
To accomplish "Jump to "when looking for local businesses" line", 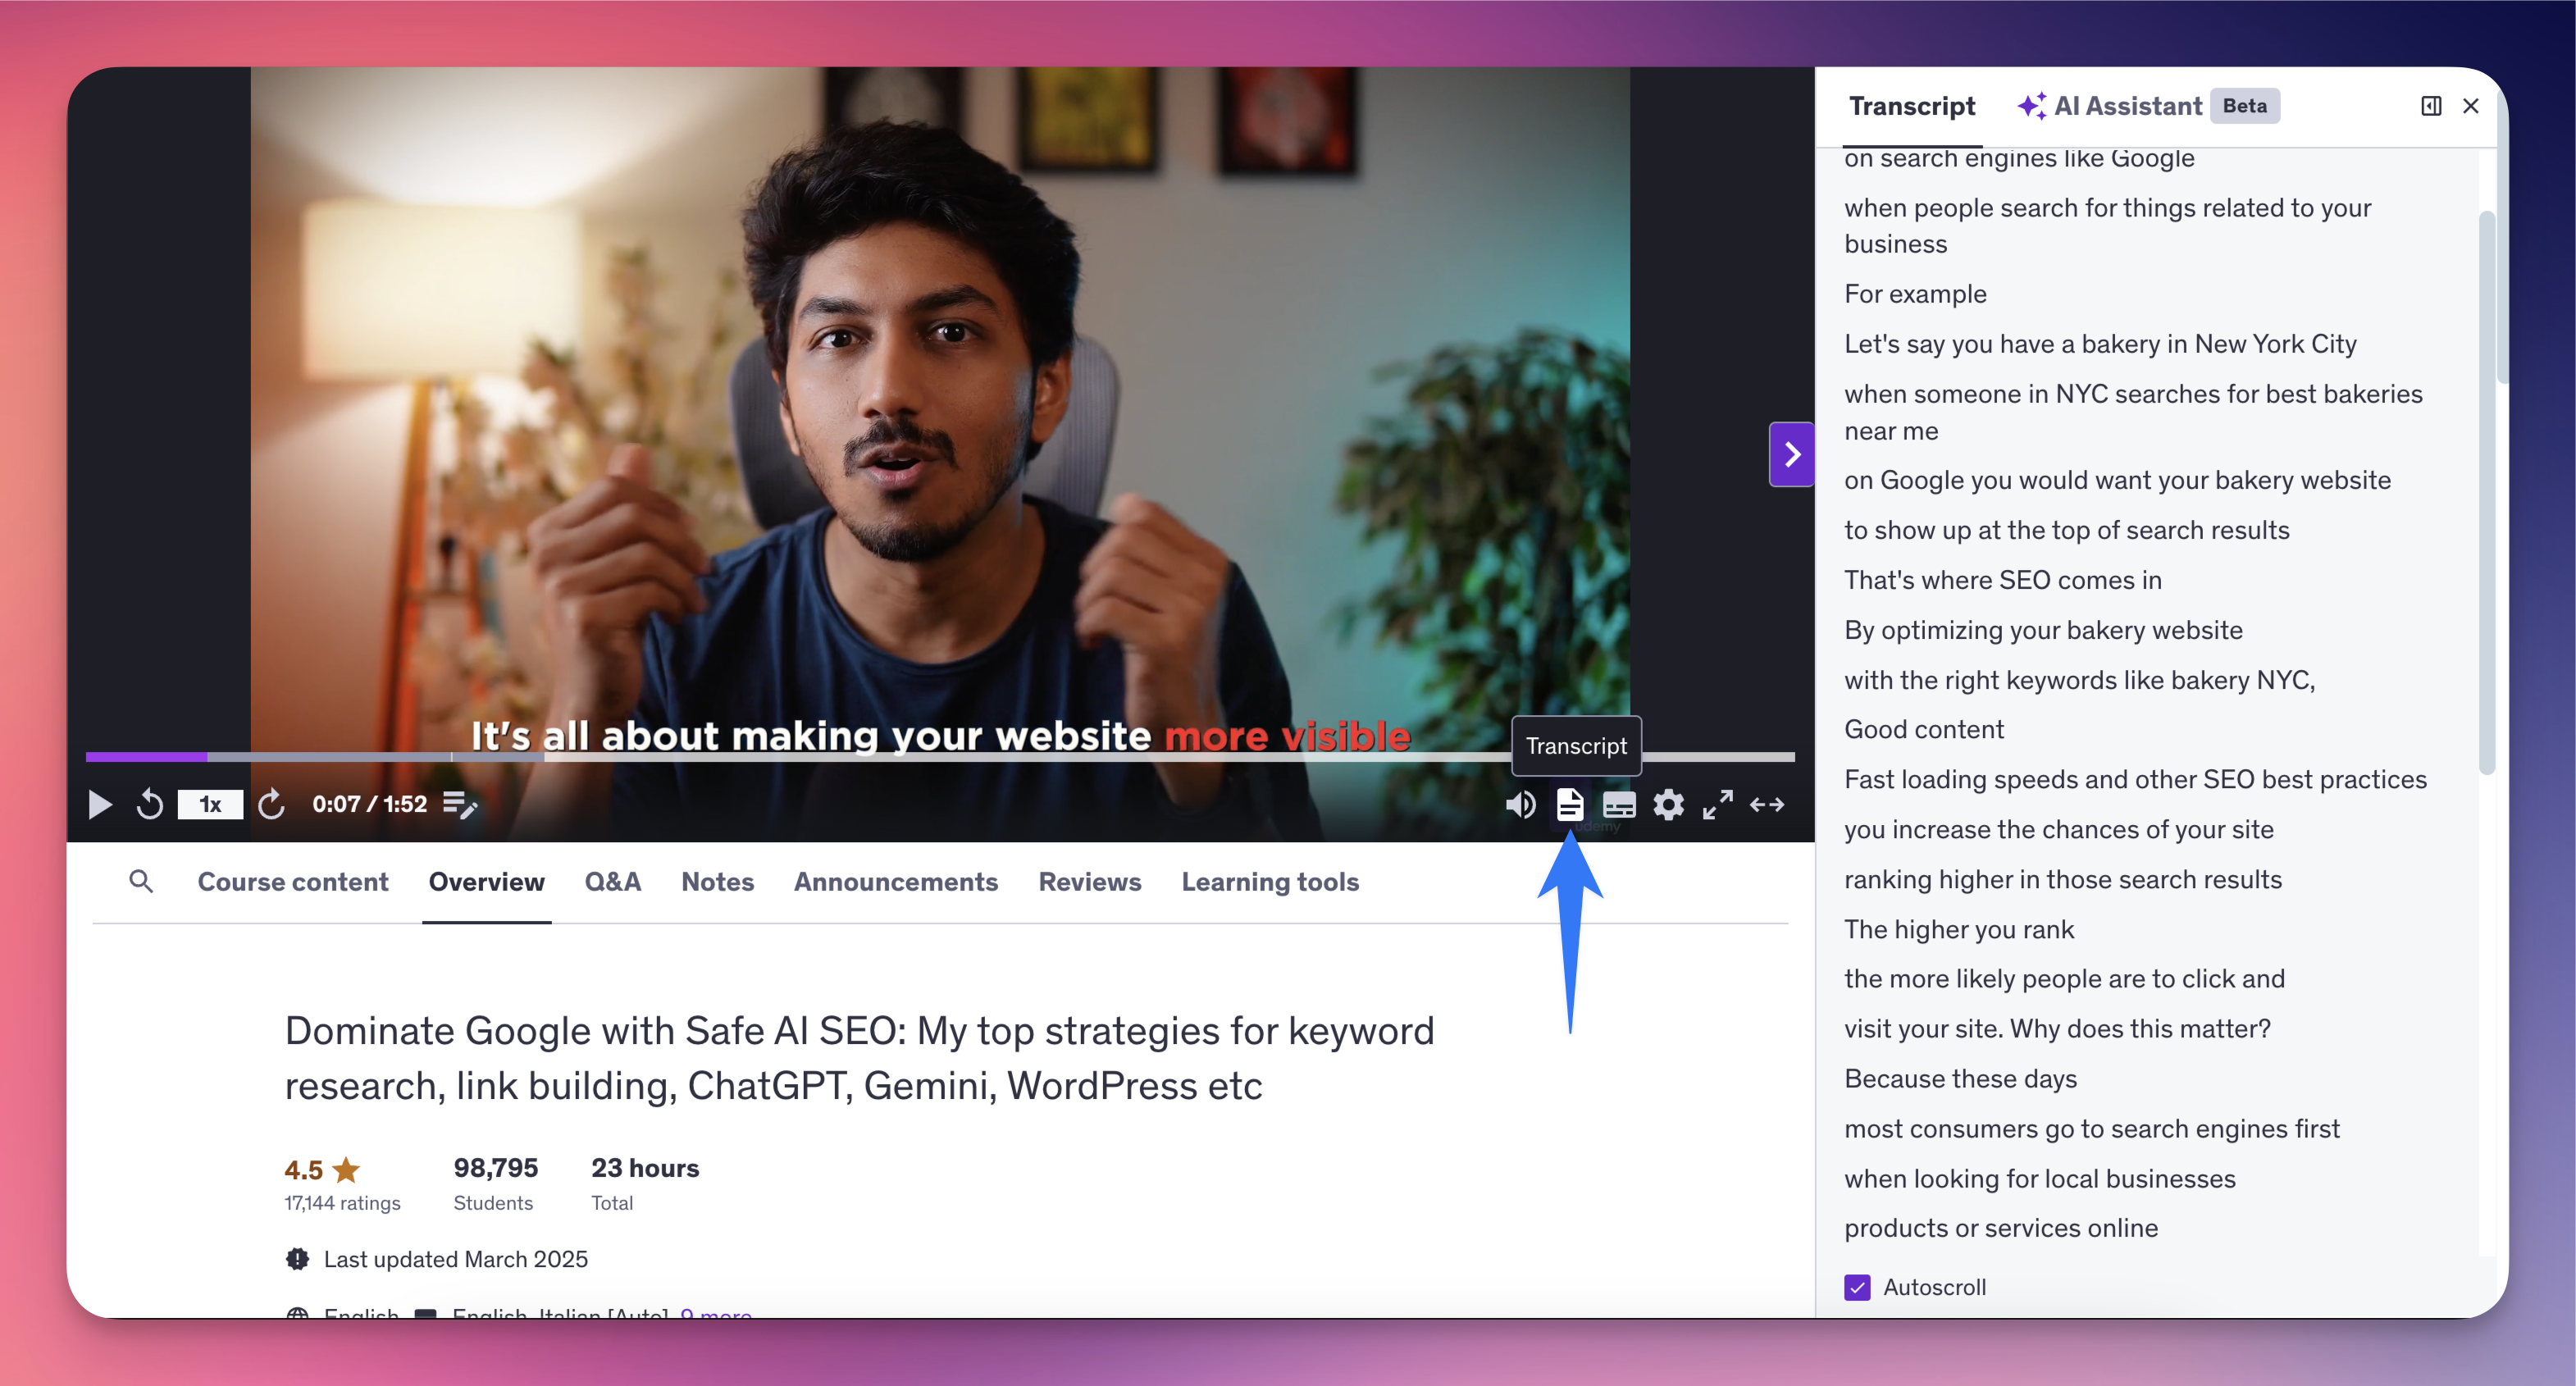I will coord(2040,1179).
